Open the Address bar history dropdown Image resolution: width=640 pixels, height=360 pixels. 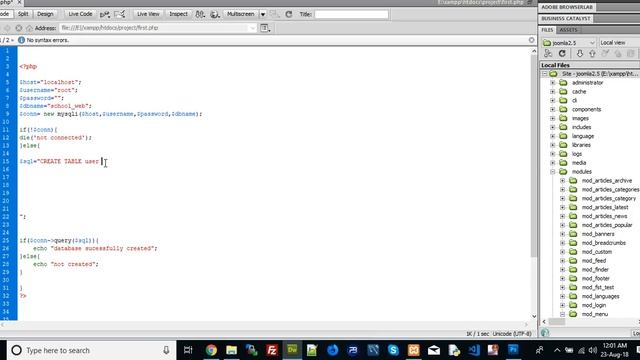(252, 28)
